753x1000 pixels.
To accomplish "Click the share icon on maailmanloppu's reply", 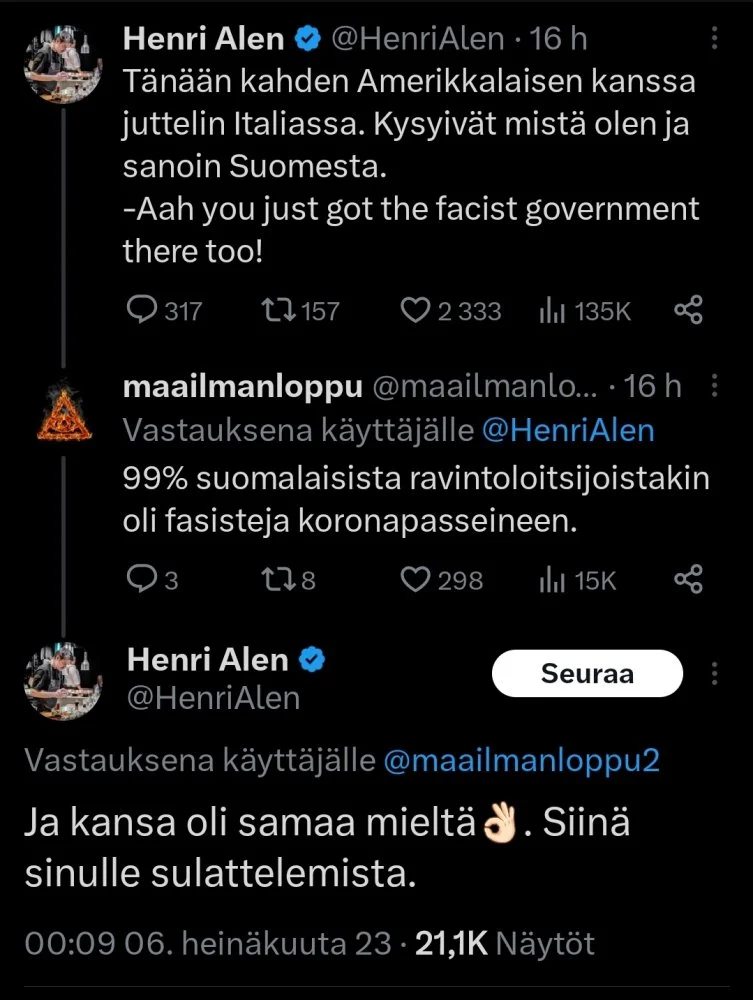I will coord(688,578).
